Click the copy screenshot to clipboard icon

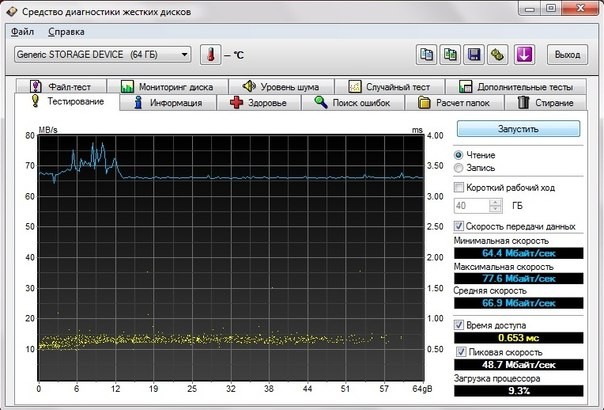click(x=450, y=54)
